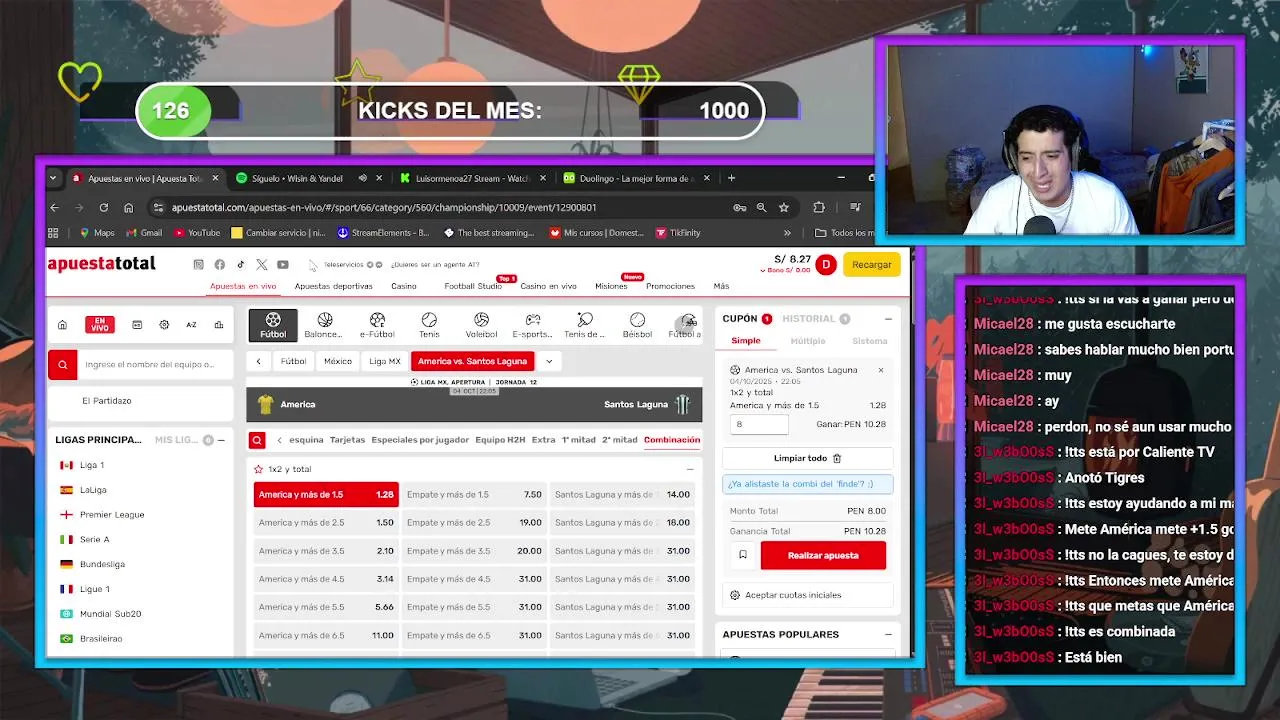Click Limpiar todo button
The image size is (1280, 720).
(x=807, y=458)
